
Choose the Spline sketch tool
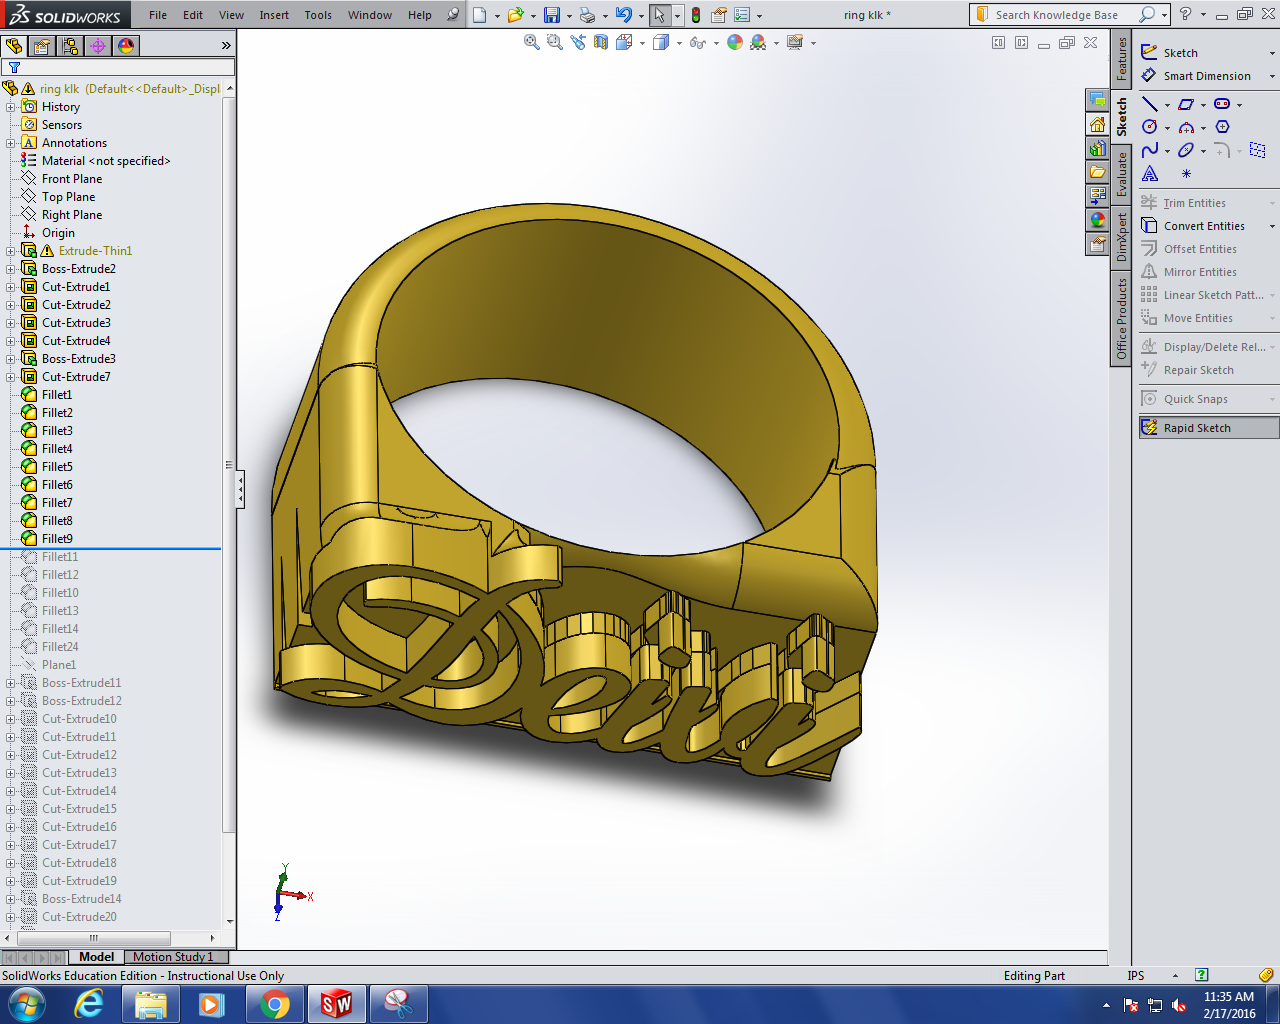click(x=1150, y=150)
